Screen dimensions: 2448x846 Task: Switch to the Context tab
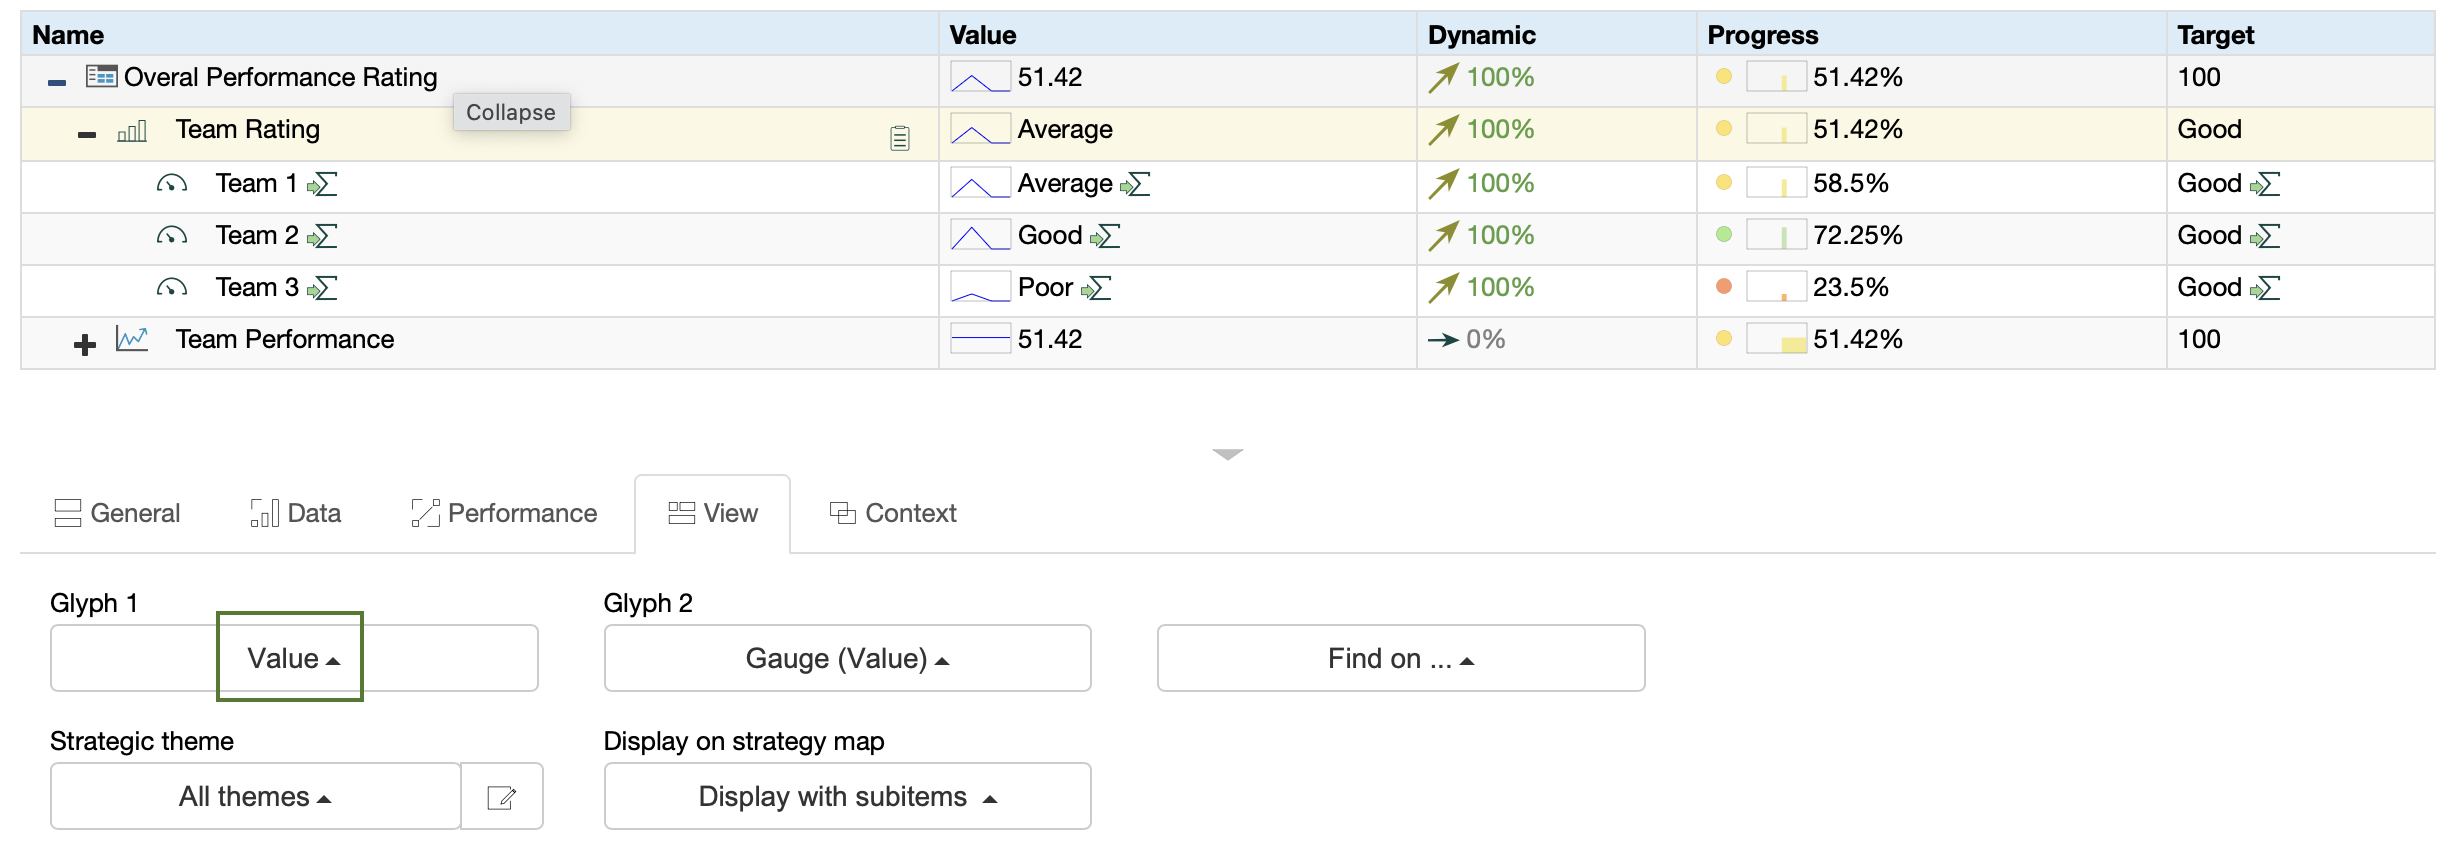[x=893, y=514]
